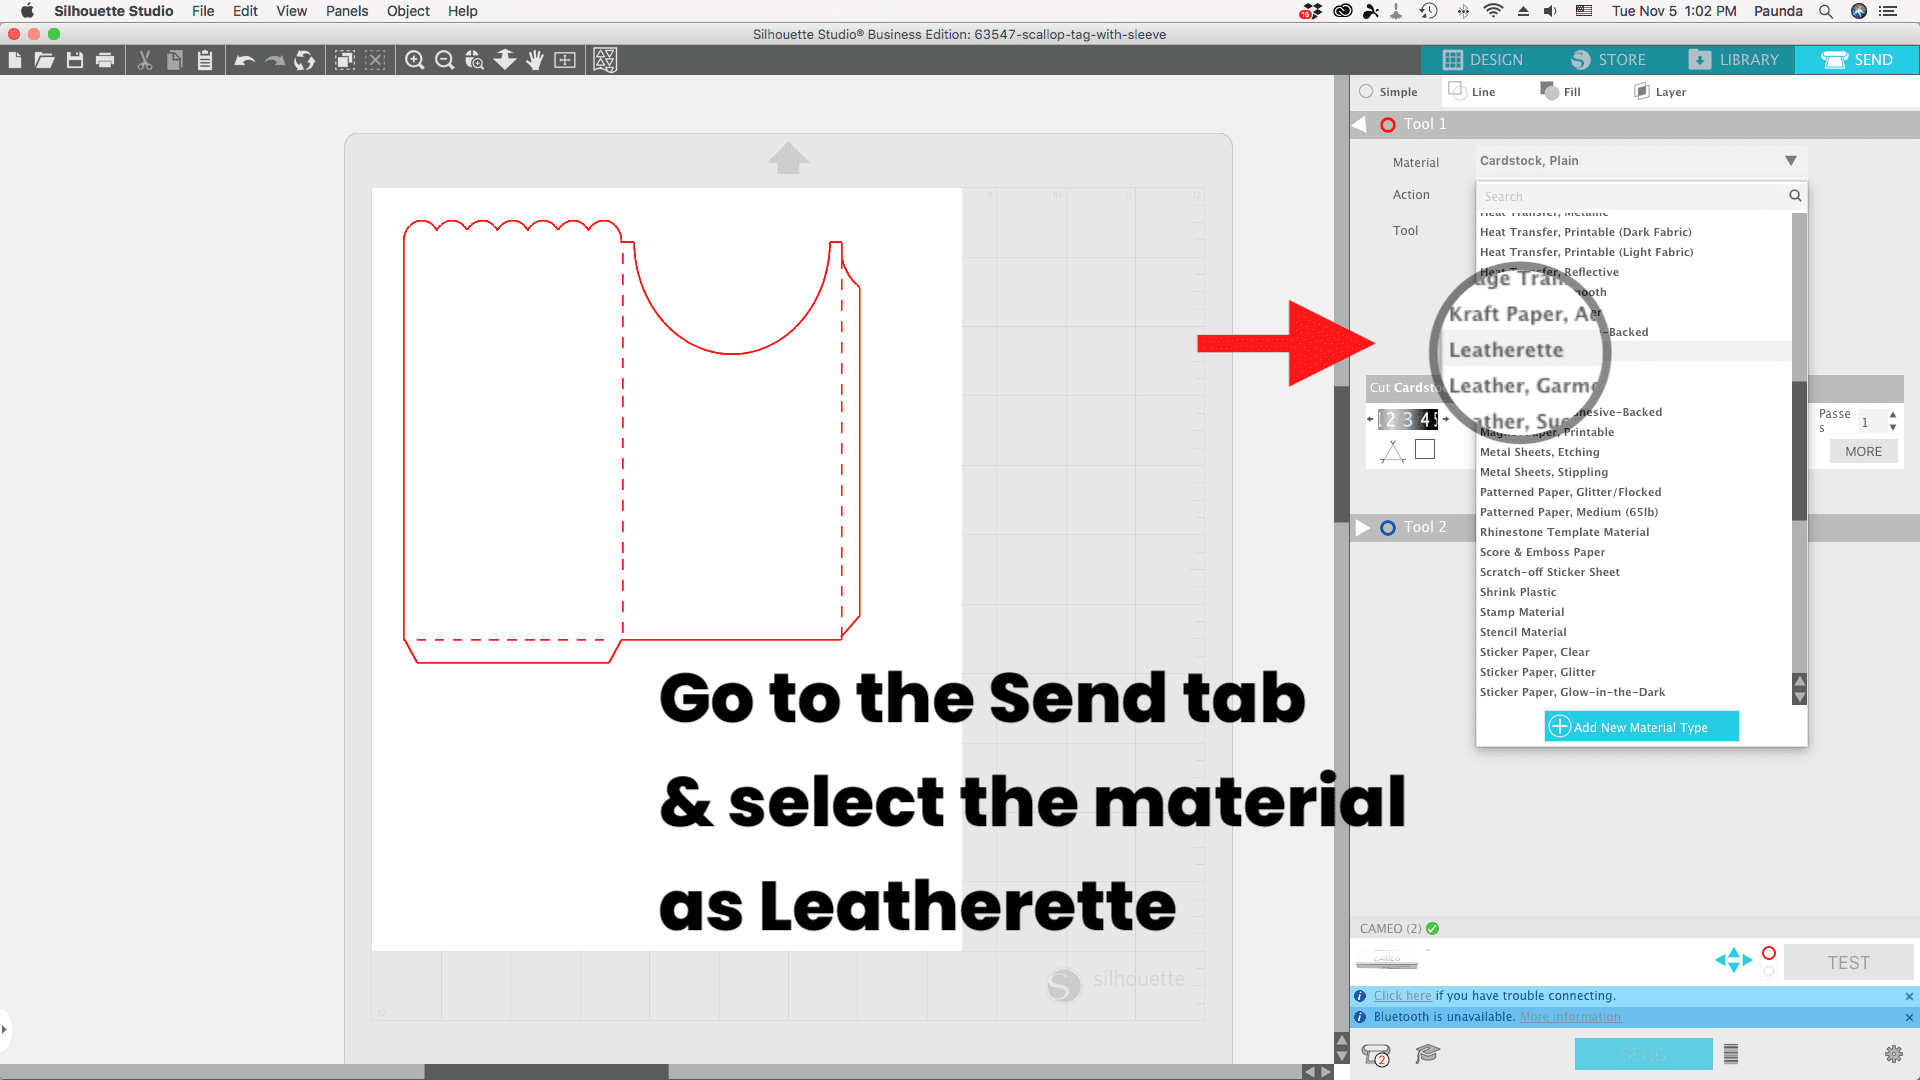
Task: Open settings gear at panel bottom
Action: (1893, 1054)
